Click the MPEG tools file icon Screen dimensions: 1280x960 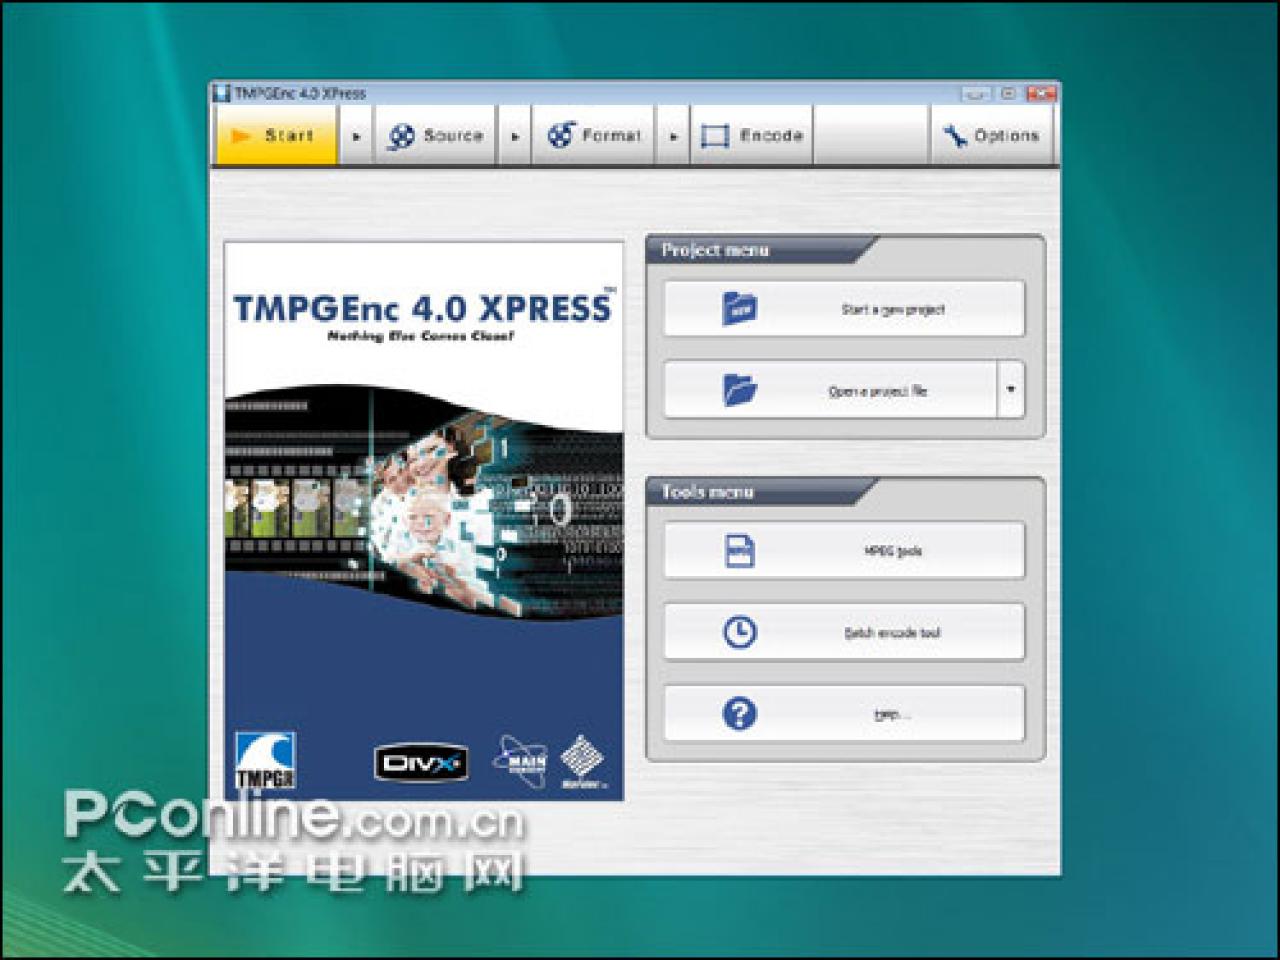tap(740, 551)
